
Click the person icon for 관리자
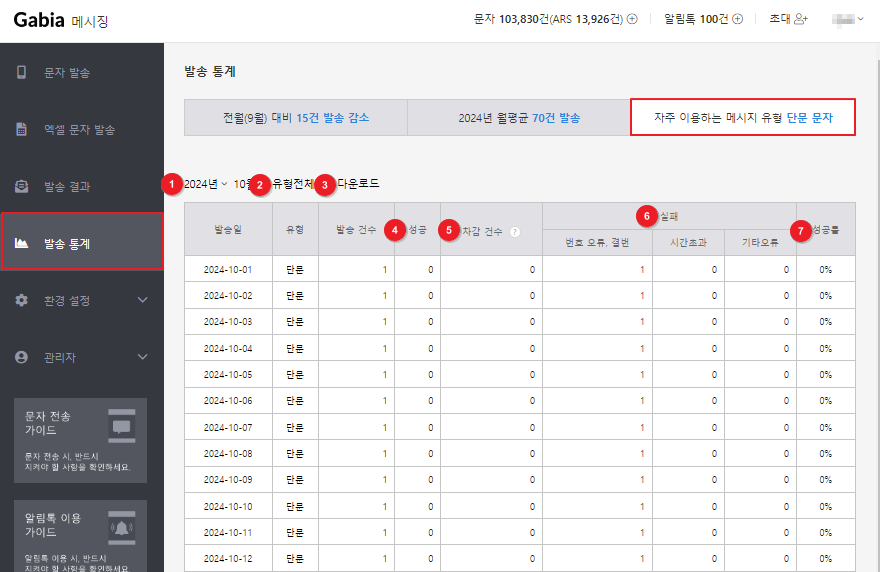[x=21, y=357]
